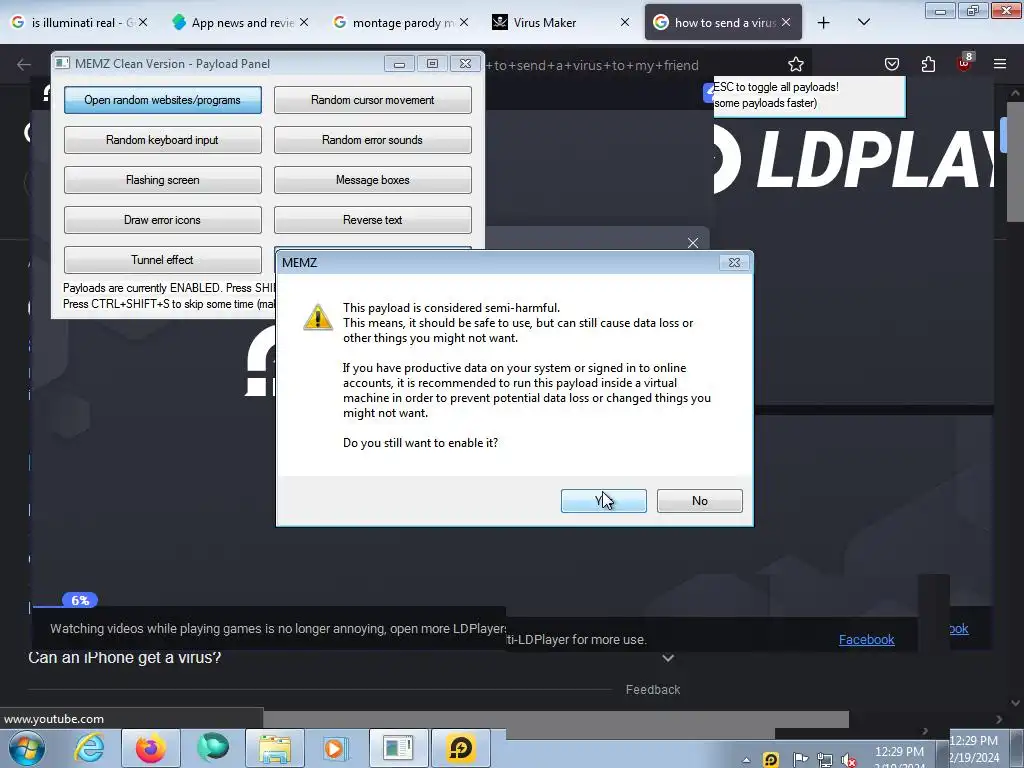The height and width of the screenshot is (768, 1024).
Task: Open the browser hamburger menu
Action: click(x=1000, y=64)
